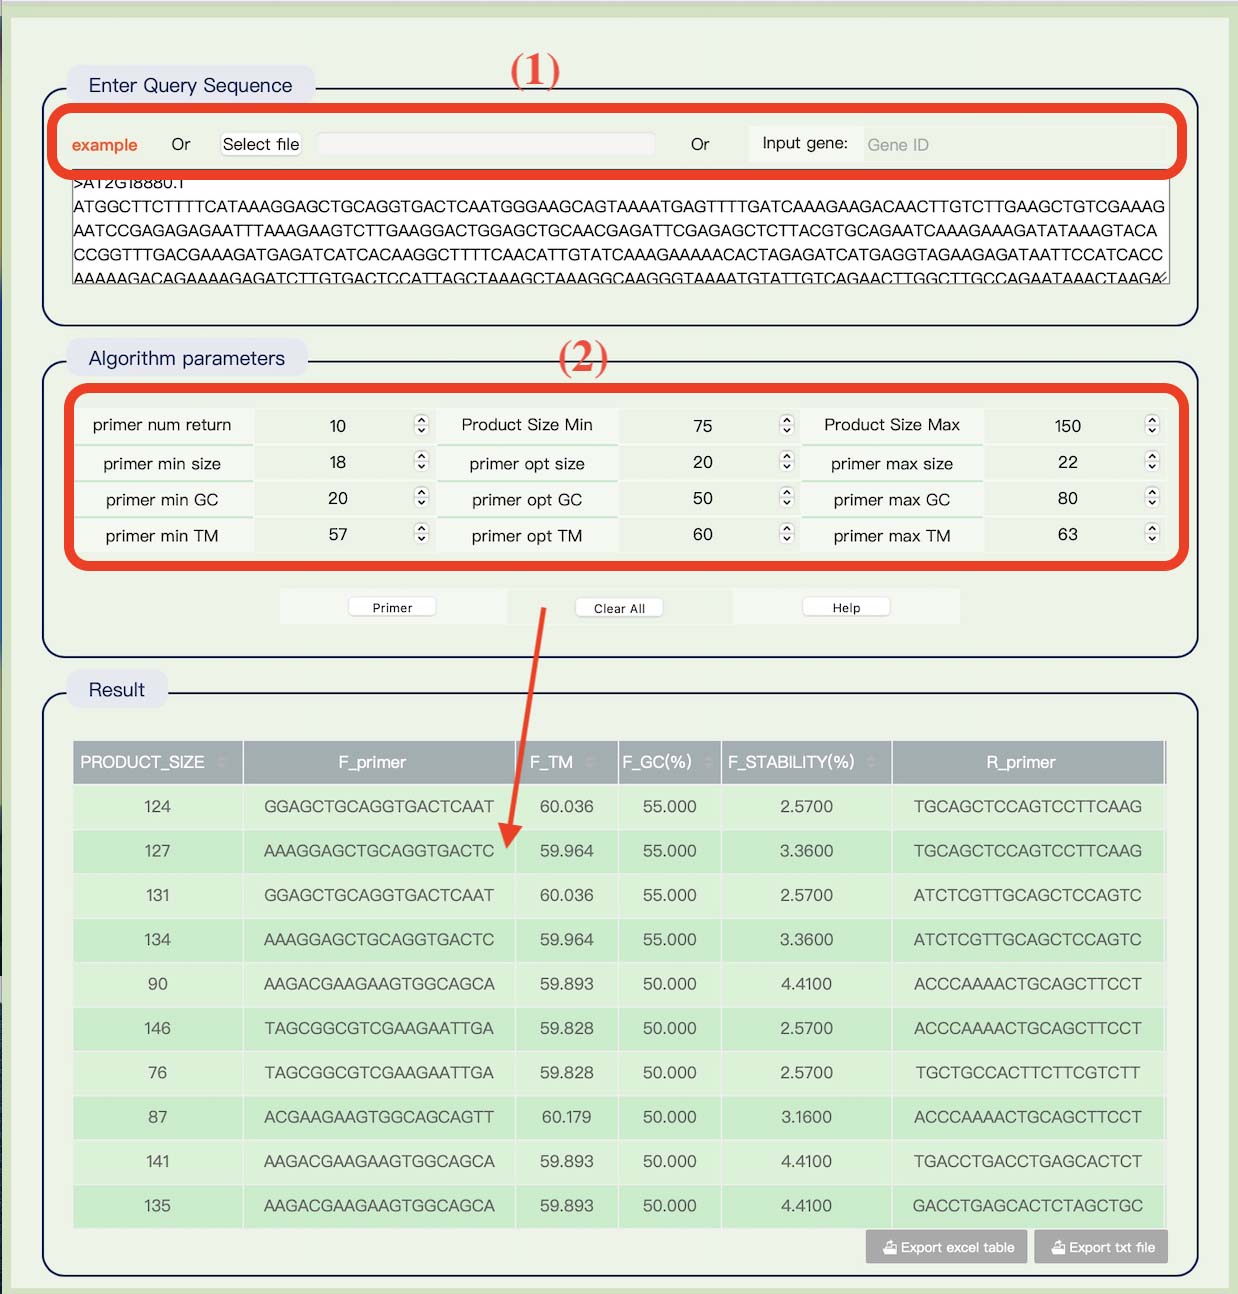Select result cell with product size 127
Screen dimensions: 1238x1294
pos(157,851)
